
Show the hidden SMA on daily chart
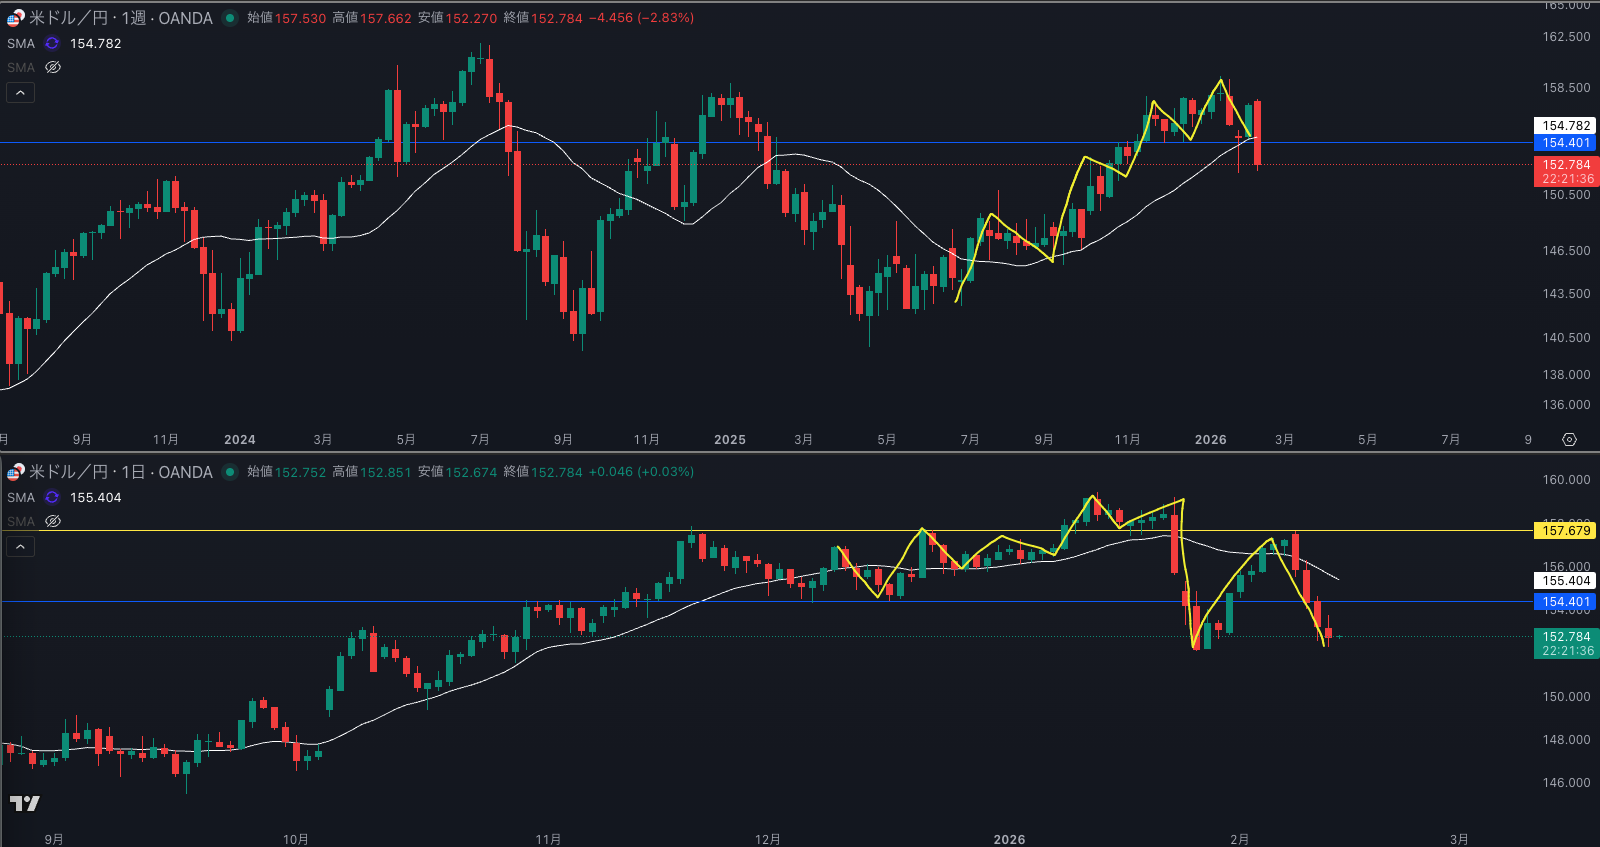[53, 521]
